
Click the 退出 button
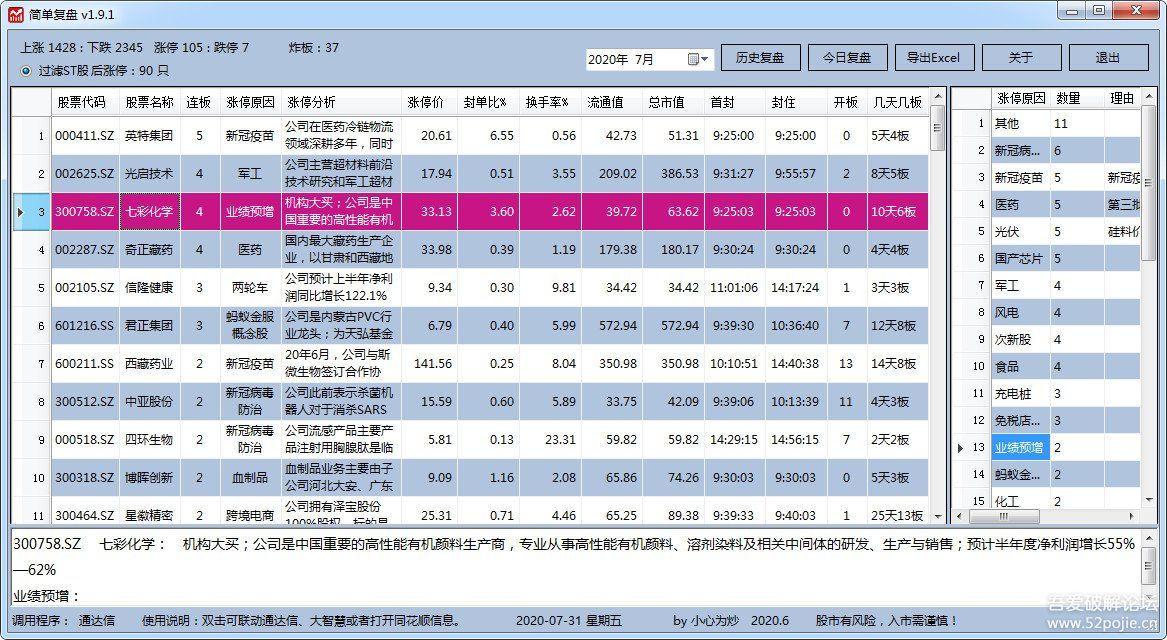pyautogui.click(x=1108, y=58)
